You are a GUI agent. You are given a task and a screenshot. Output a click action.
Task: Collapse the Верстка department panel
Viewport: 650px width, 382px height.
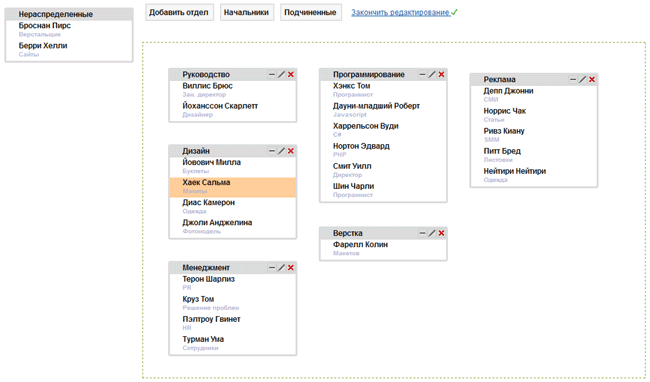pos(422,233)
